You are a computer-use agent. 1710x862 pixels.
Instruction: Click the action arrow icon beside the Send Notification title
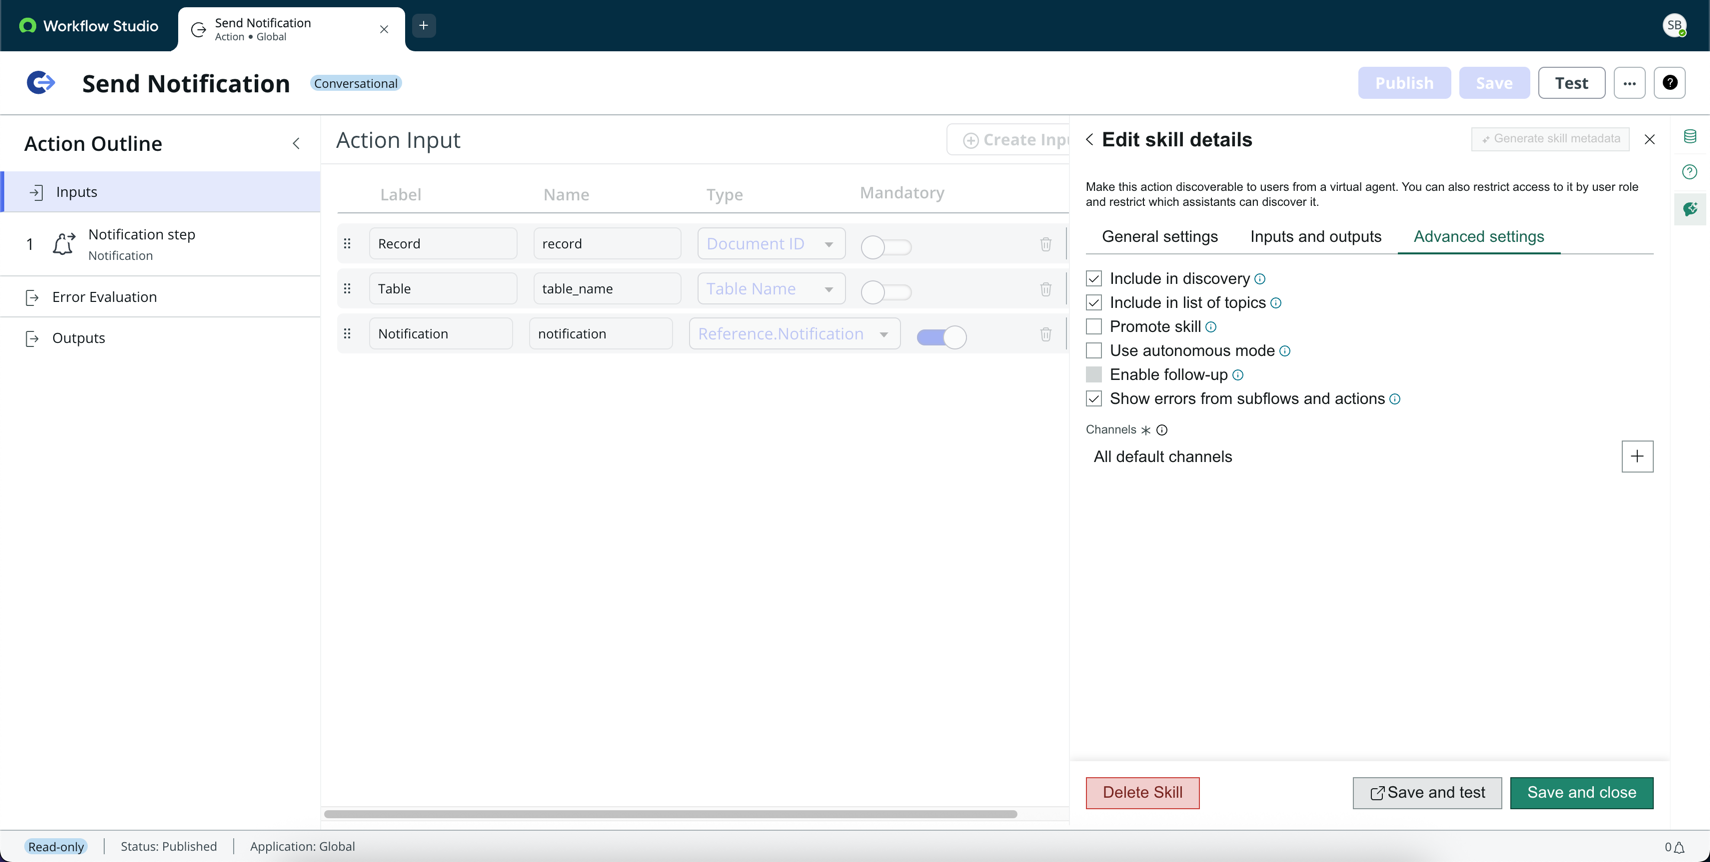click(40, 83)
